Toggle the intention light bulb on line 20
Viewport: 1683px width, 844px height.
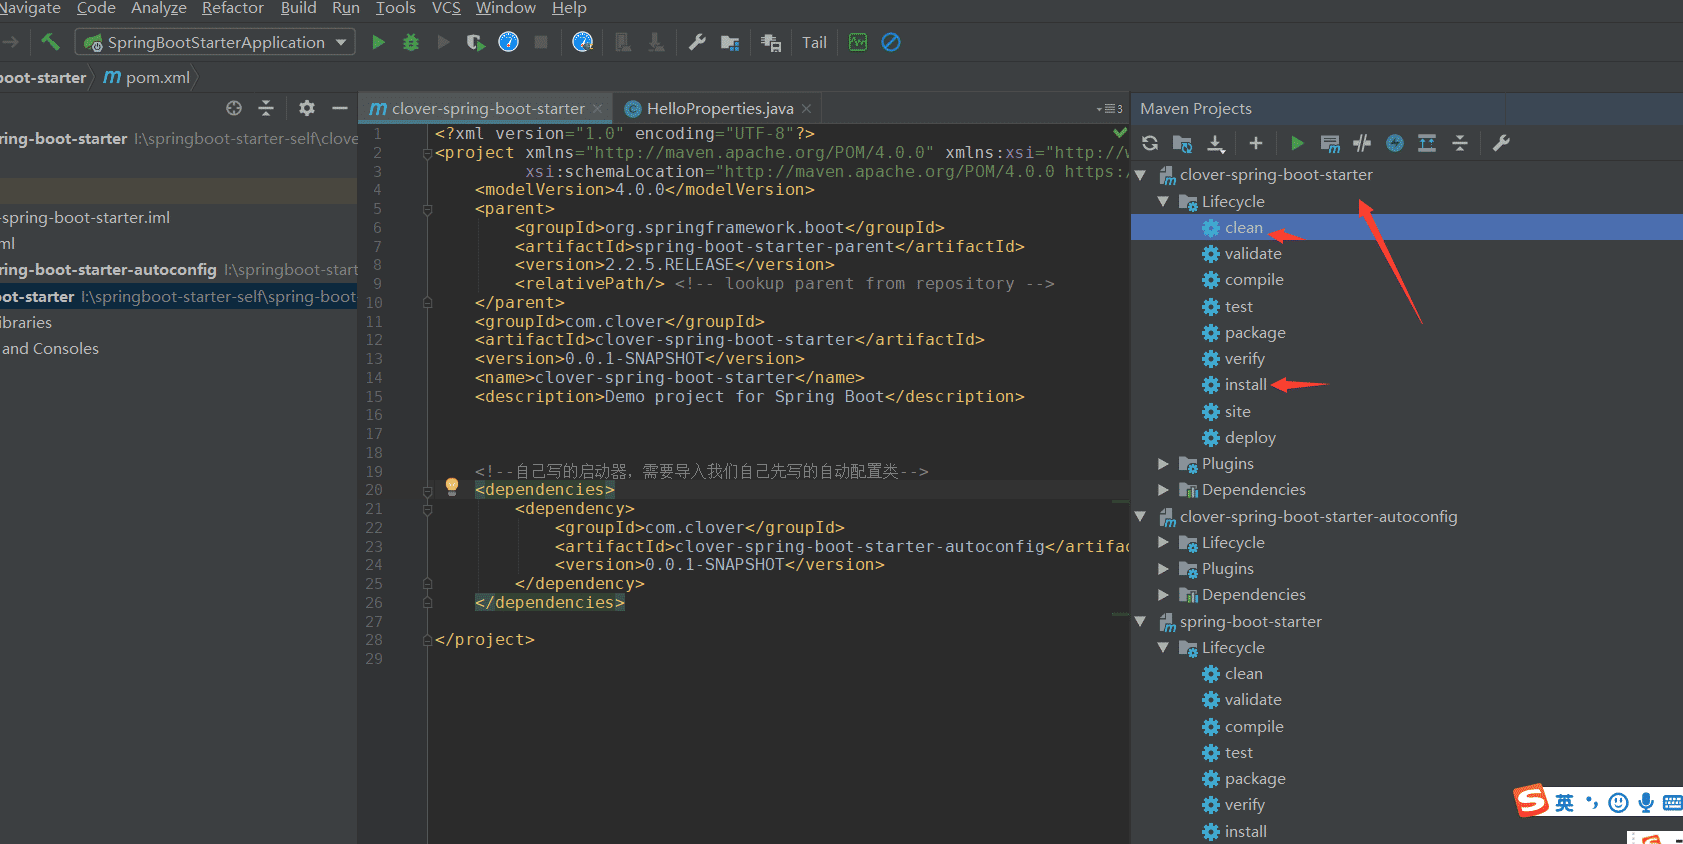[x=452, y=486]
